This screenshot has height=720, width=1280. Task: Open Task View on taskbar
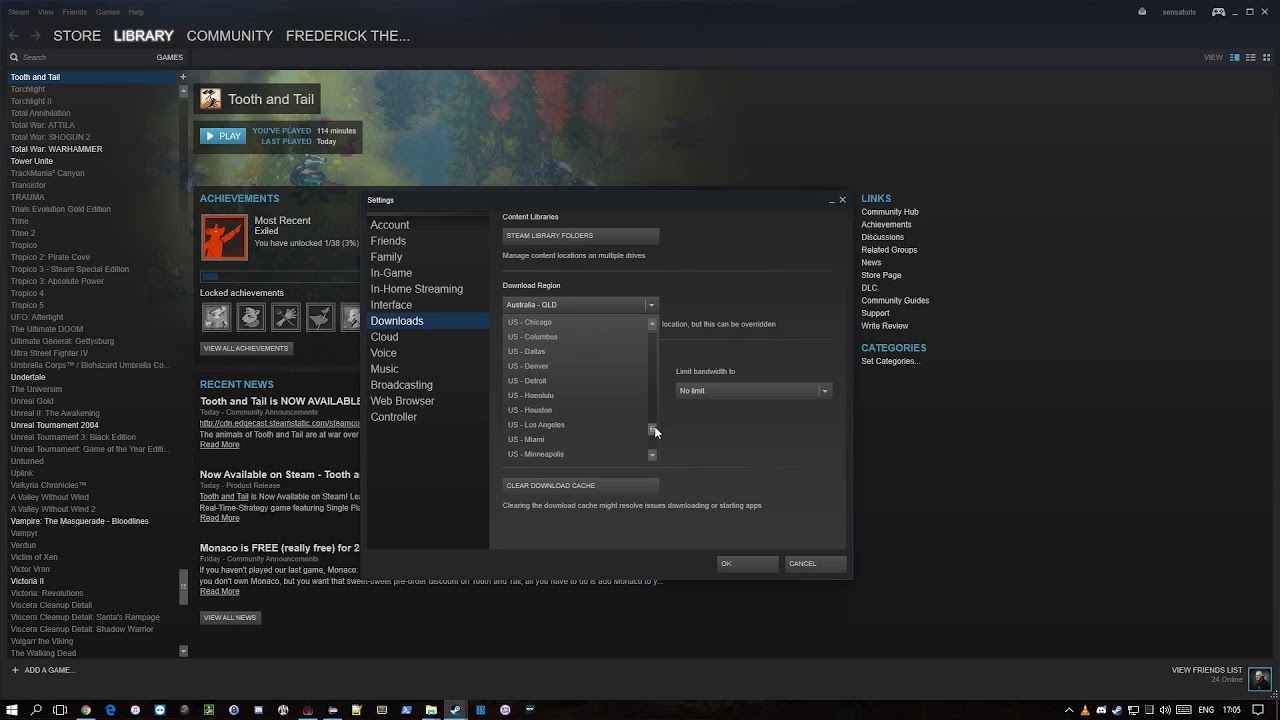tap(60, 710)
